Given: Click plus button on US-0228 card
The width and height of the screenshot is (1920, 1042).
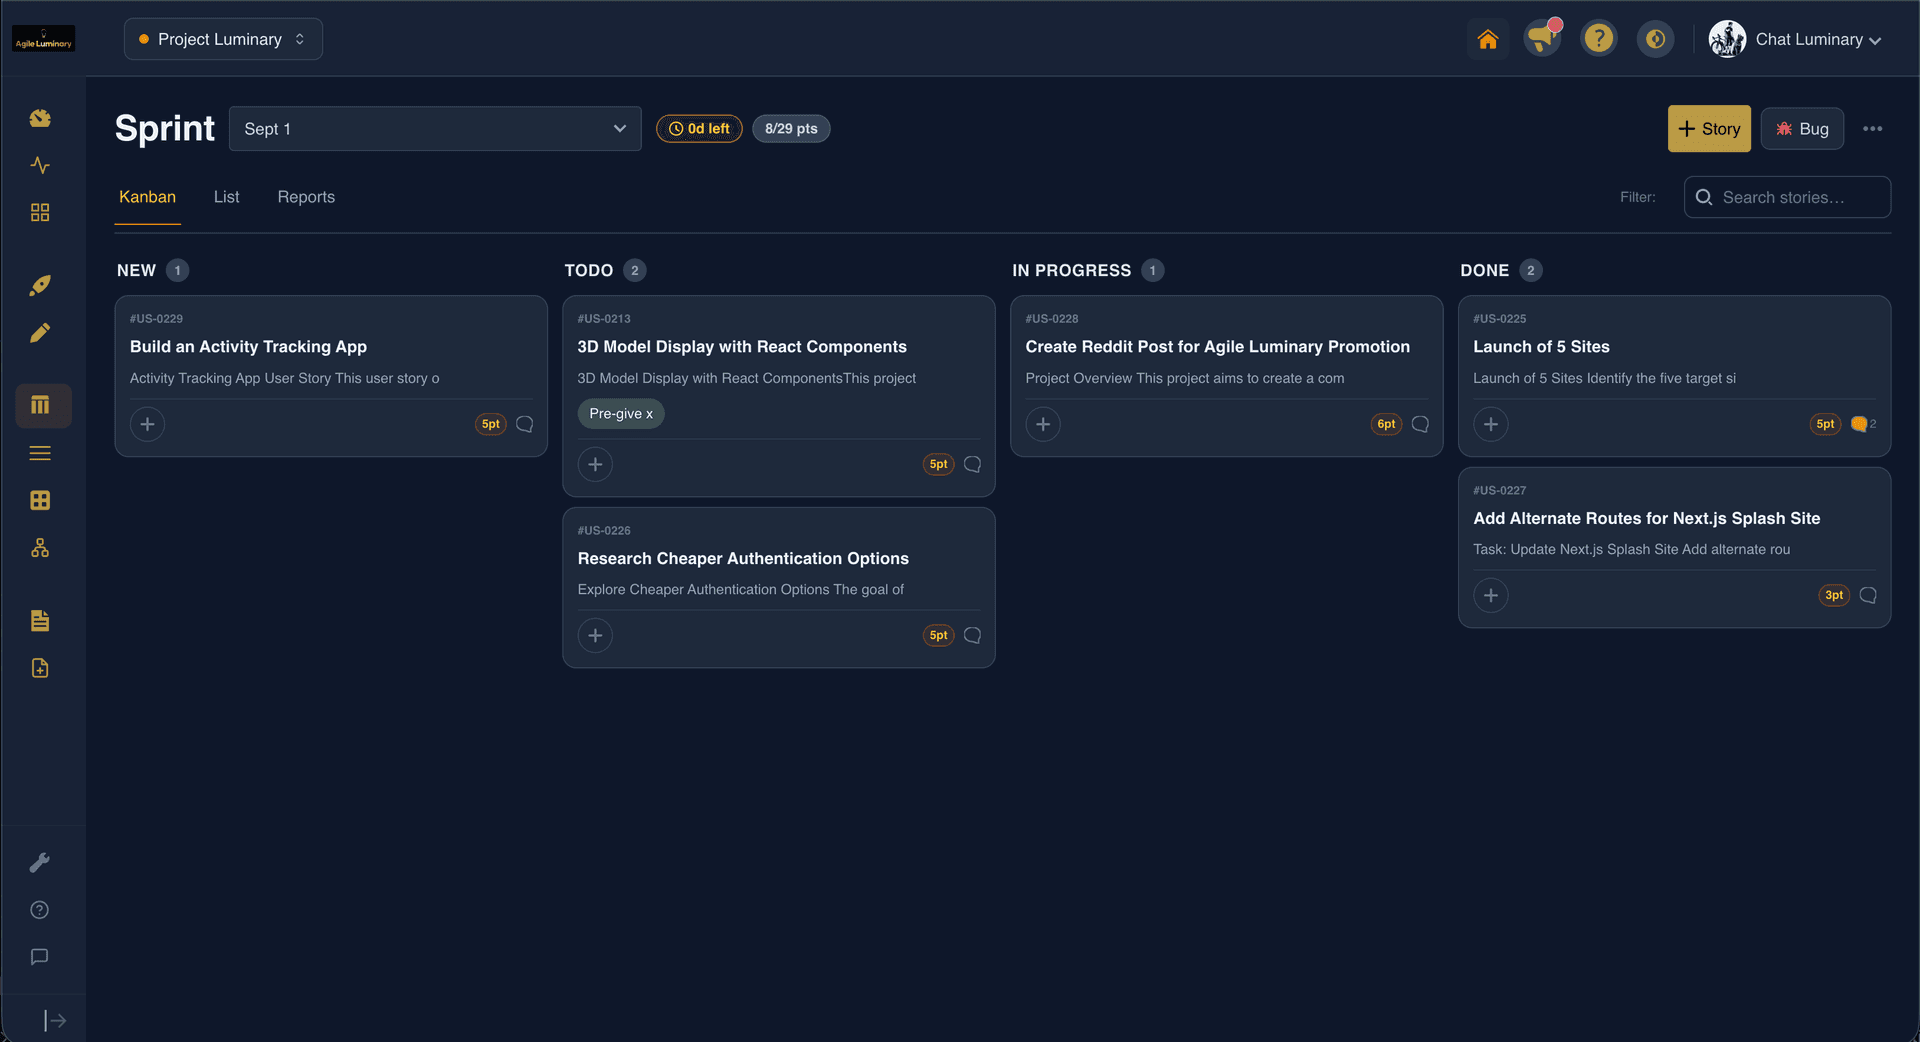Looking at the screenshot, I should click(x=1043, y=424).
